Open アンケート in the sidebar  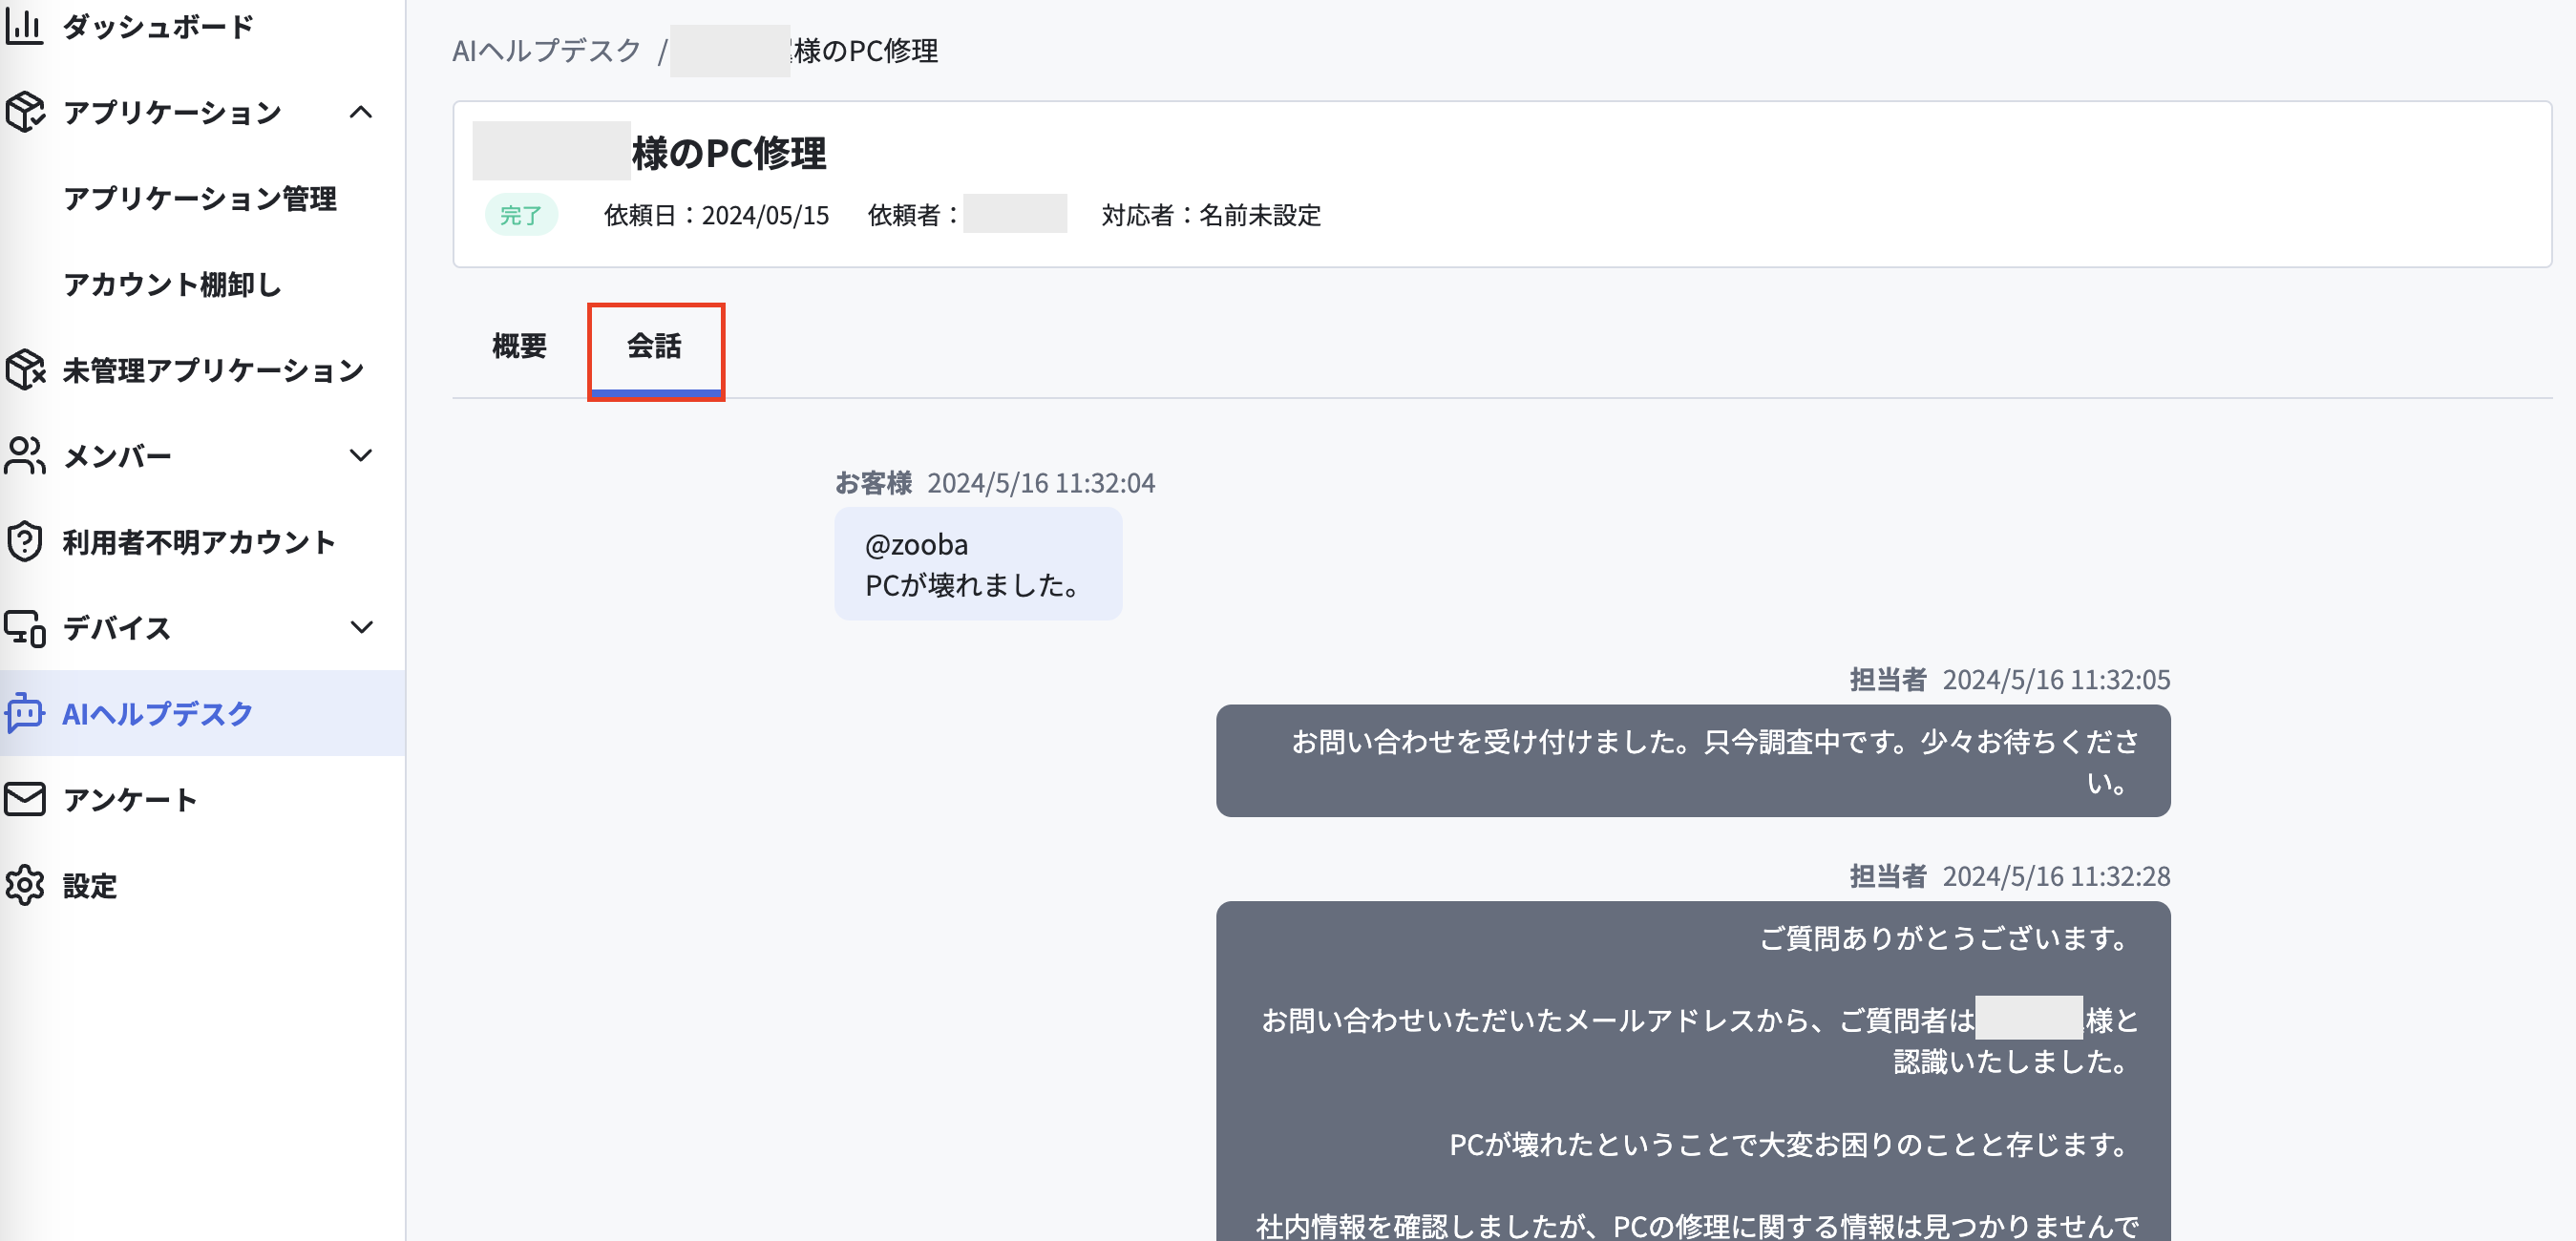tap(130, 799)
